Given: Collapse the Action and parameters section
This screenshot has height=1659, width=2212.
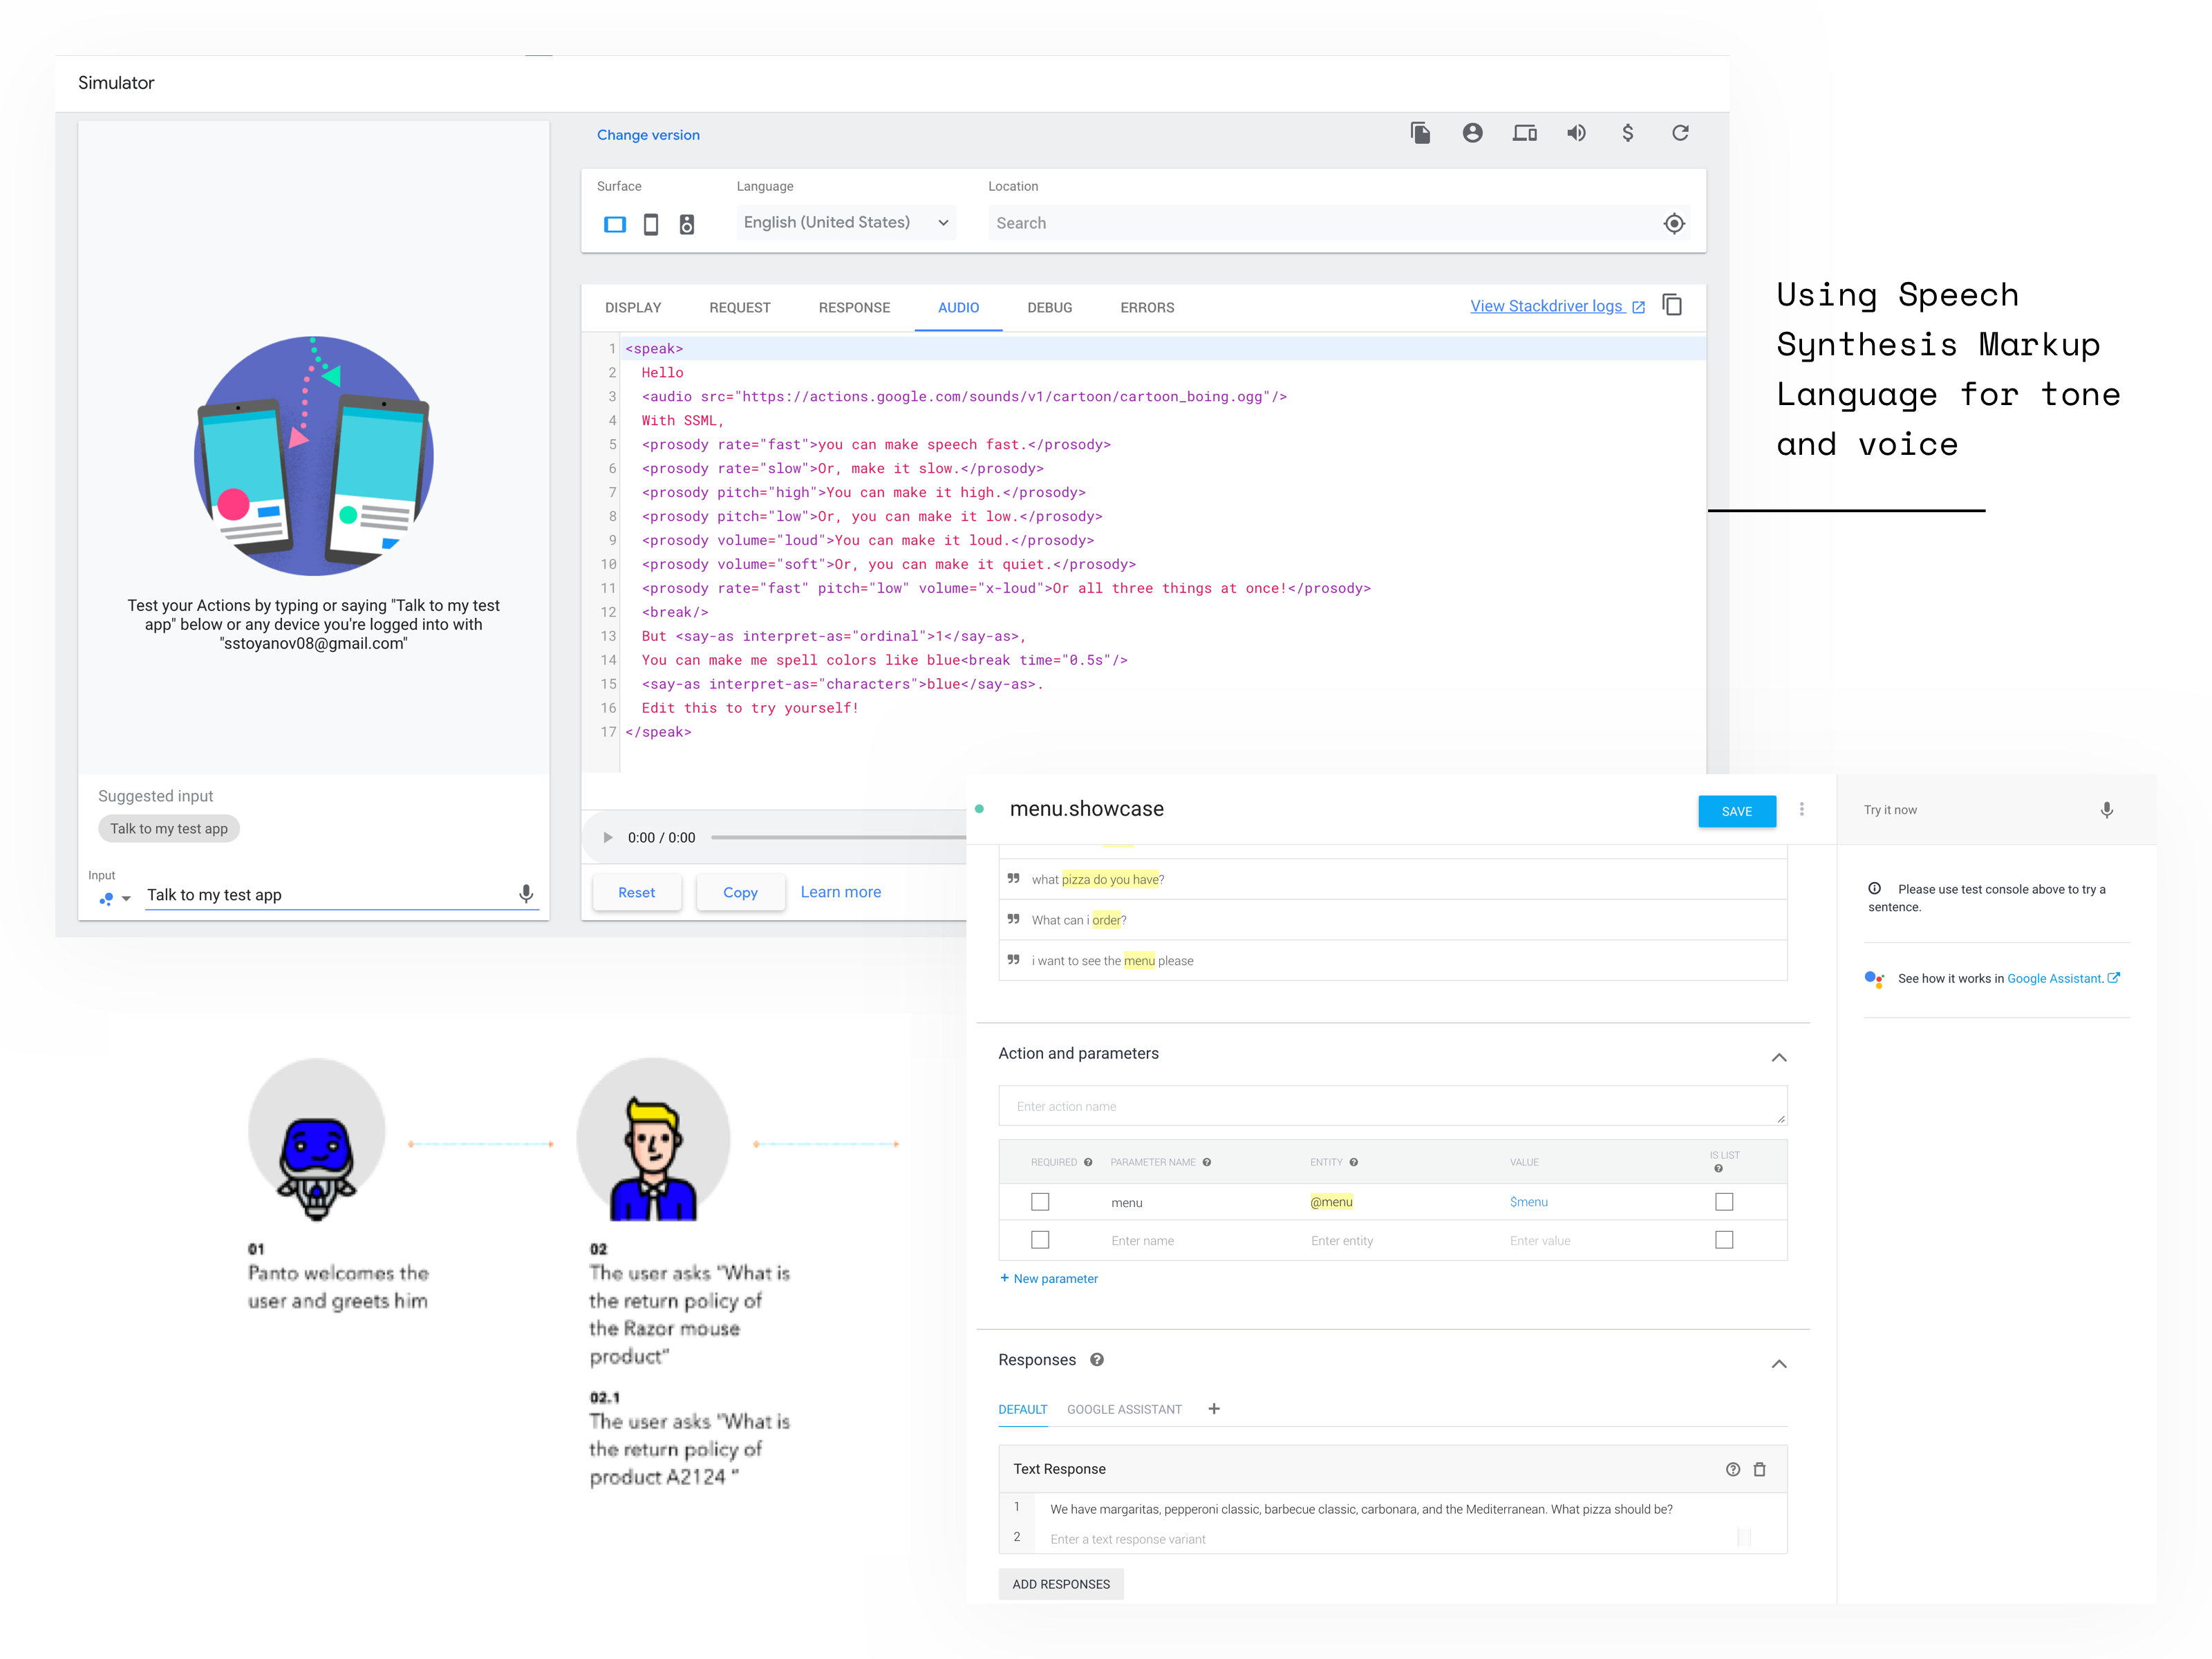Looking at the screenshot, I should click(x=1779, y=1057).
